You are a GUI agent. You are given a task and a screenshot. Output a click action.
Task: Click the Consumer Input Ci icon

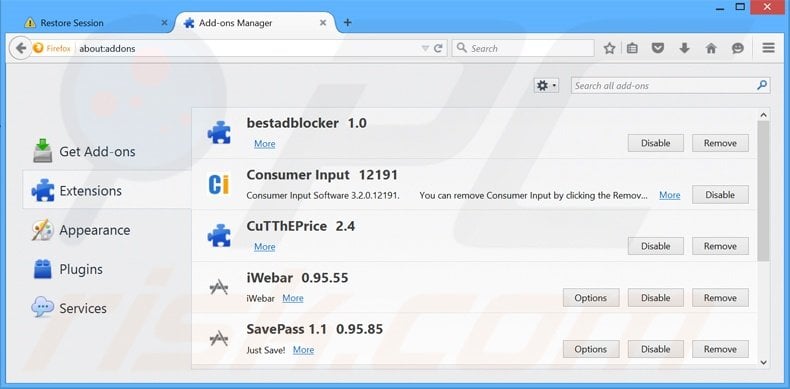point(219,184)
